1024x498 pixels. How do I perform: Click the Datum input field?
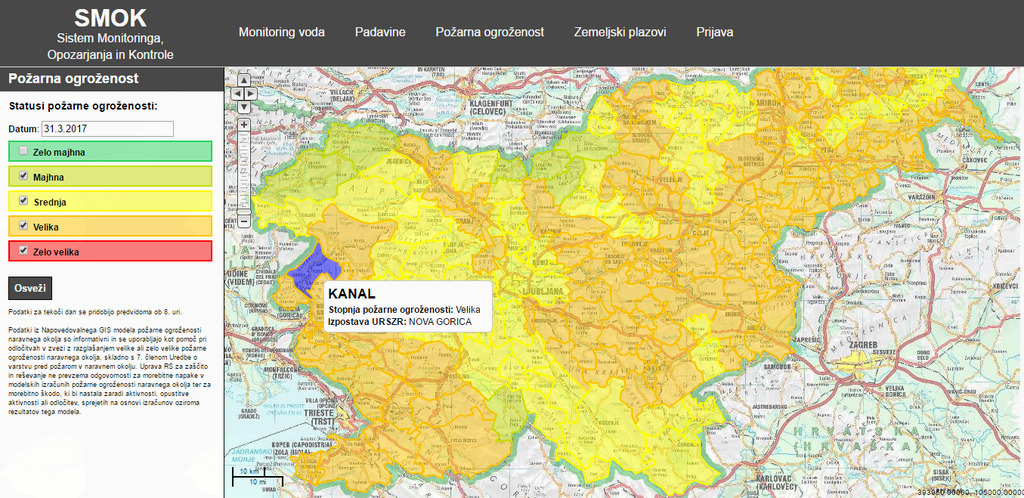(107, 129)
